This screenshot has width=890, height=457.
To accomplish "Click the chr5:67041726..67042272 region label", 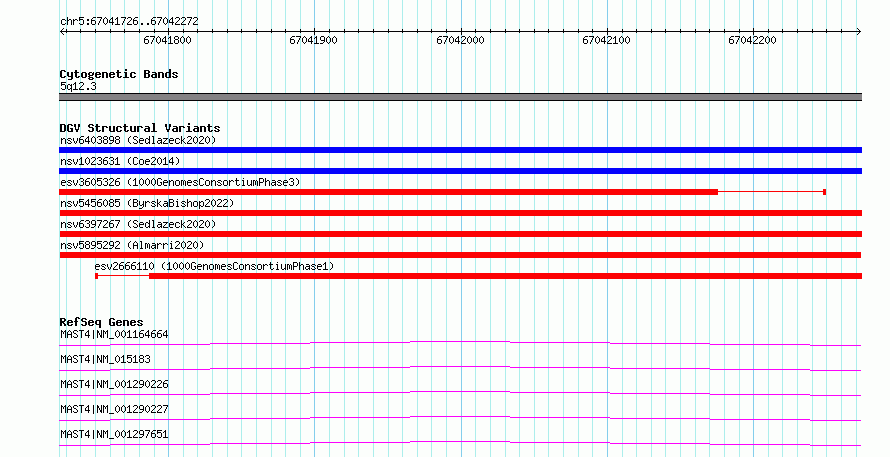I will coord(129,21).
